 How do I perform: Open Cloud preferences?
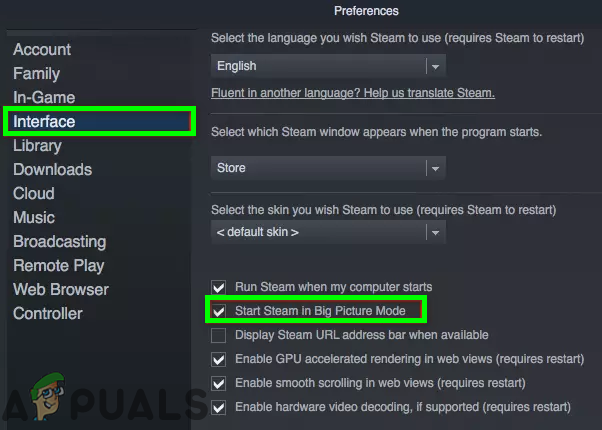(34, 193)
